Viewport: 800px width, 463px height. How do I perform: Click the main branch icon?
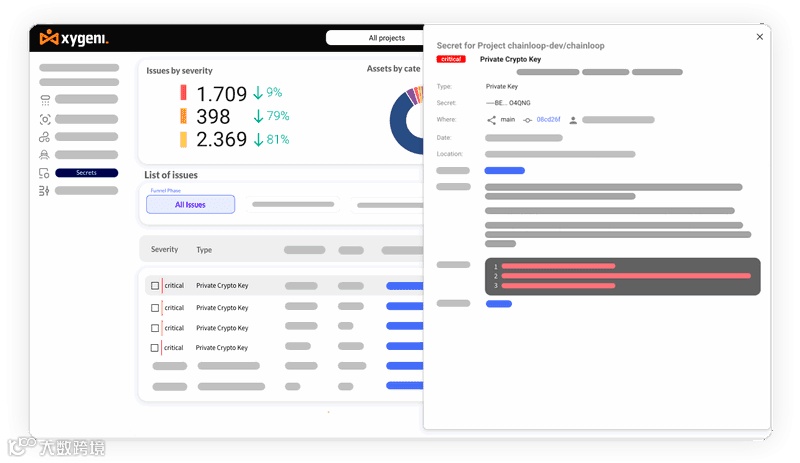point(491,120)
